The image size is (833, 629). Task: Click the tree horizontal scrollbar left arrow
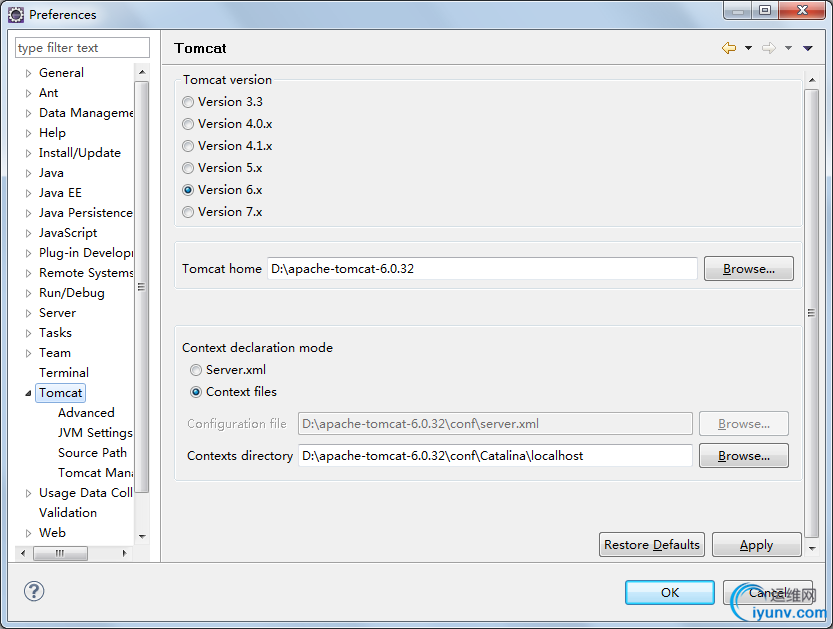click(23, 553)
